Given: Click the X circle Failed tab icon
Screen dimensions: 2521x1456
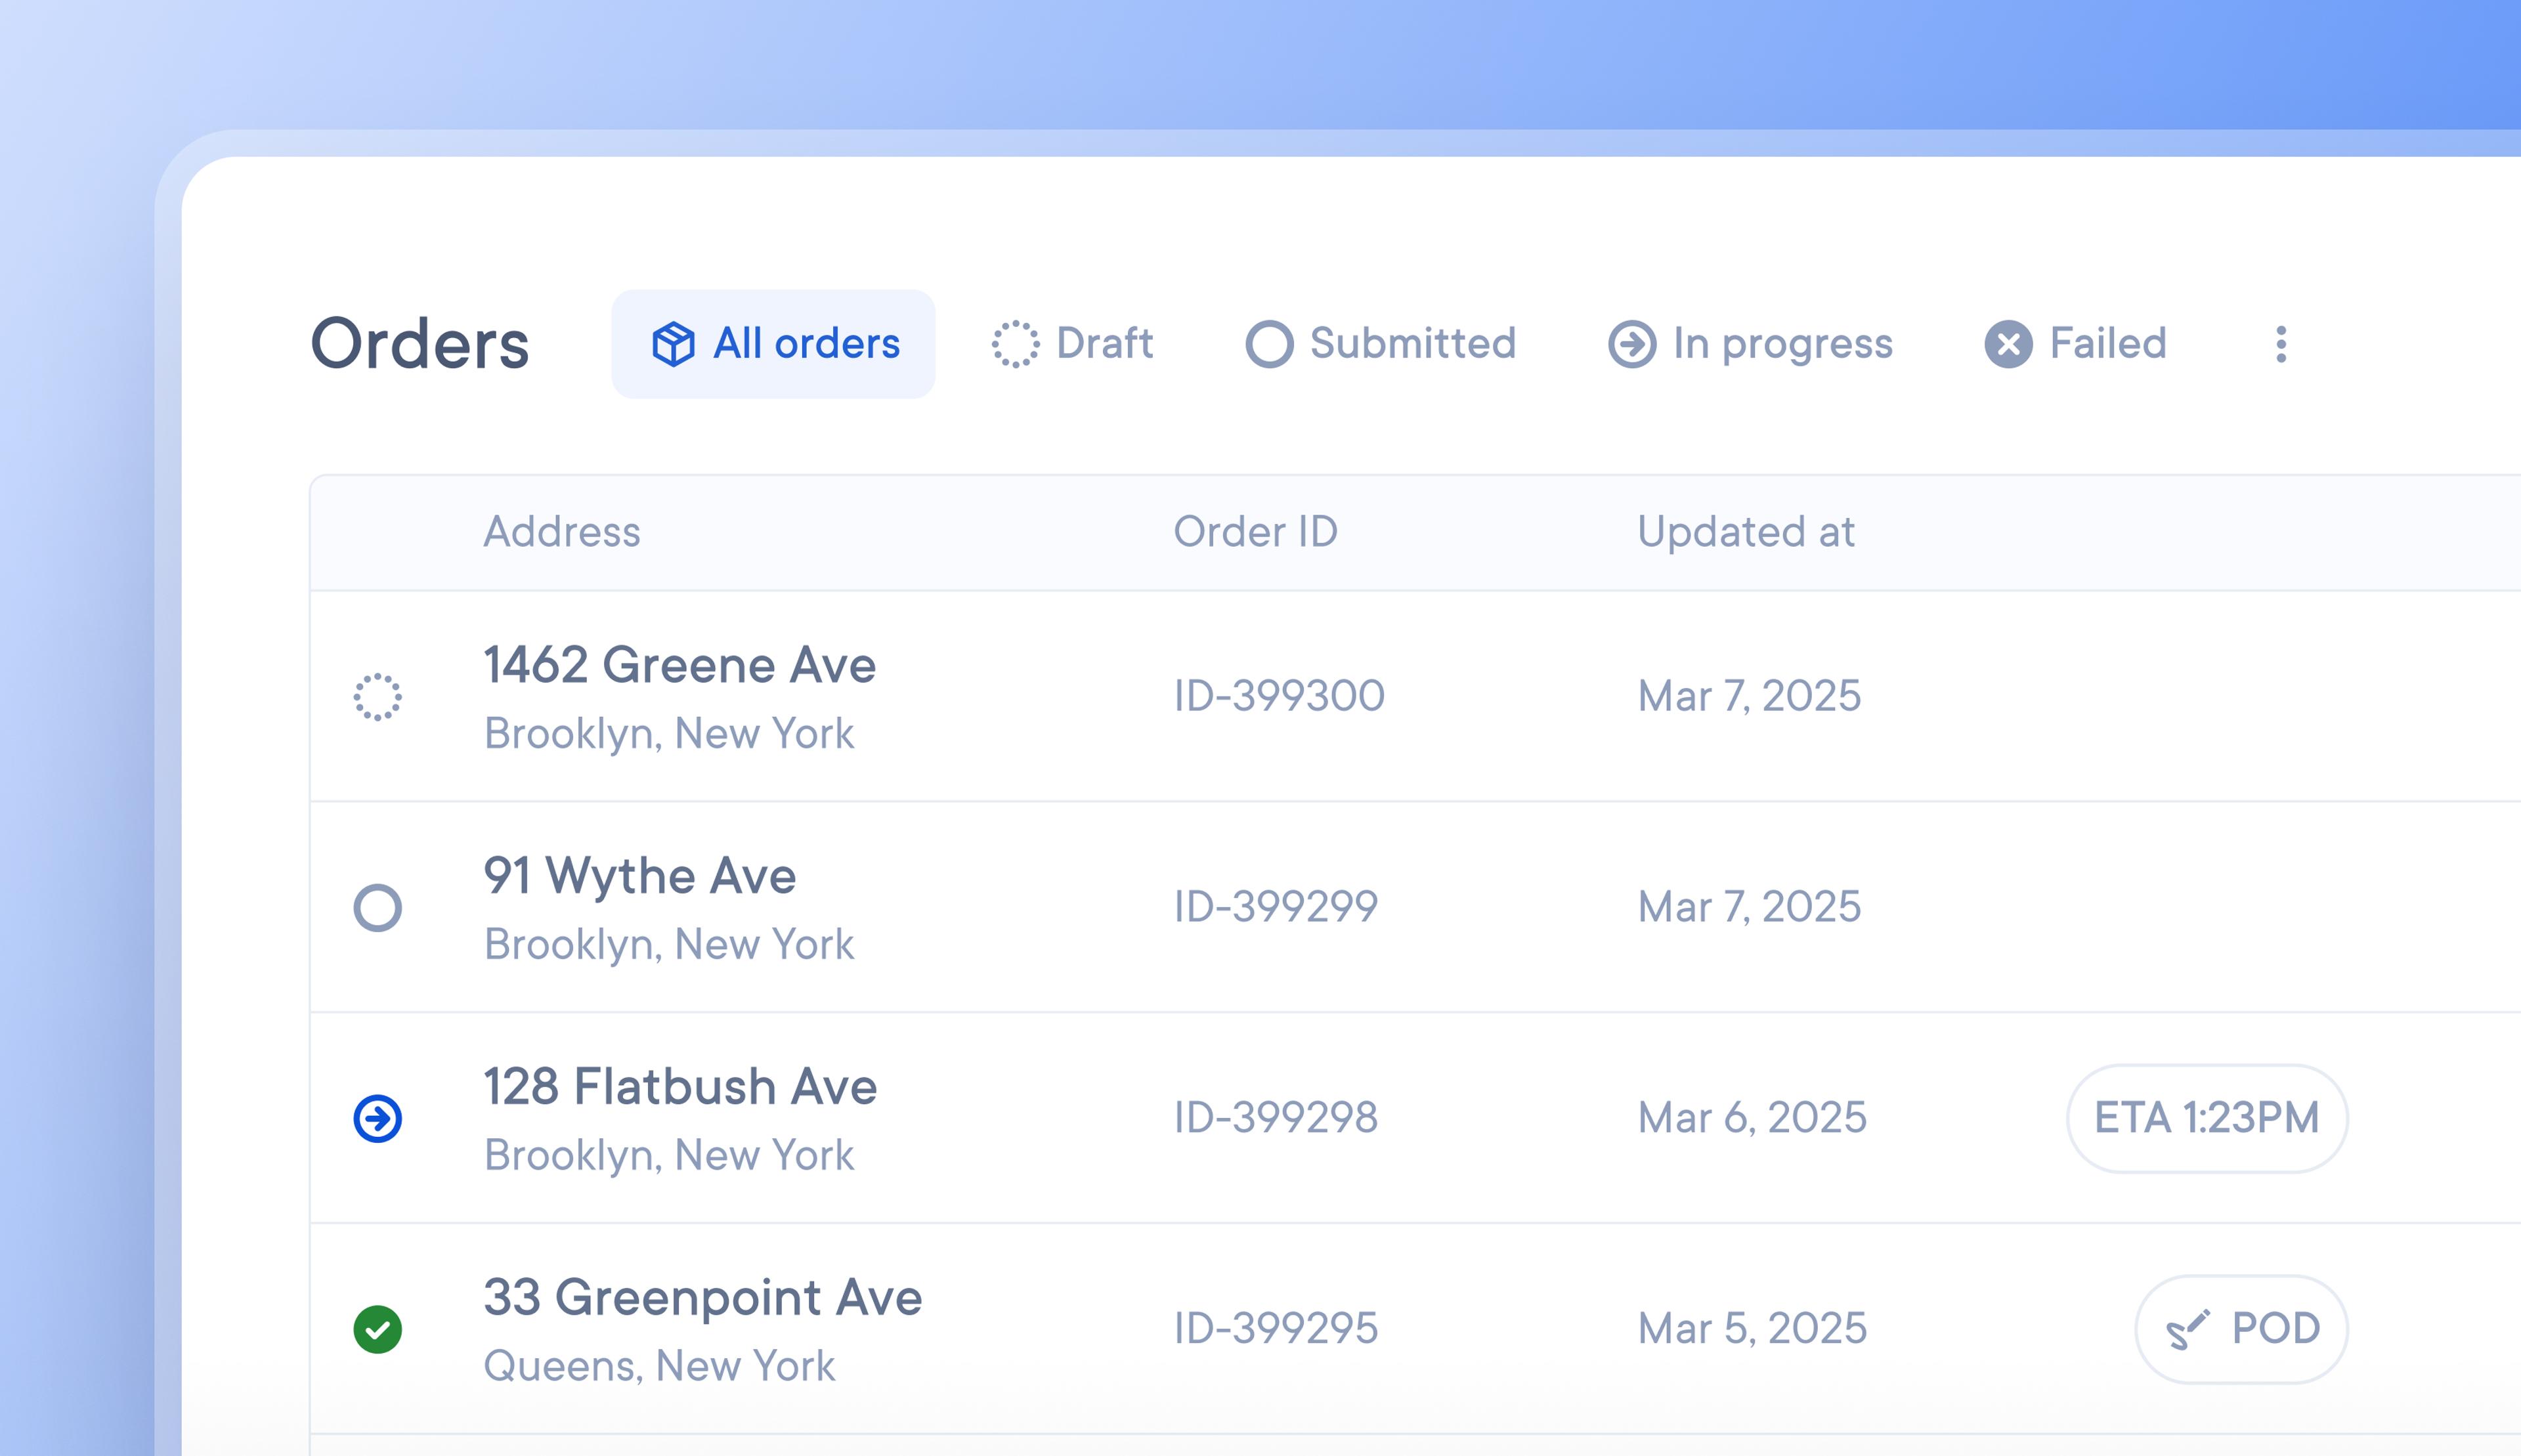Looking at the screenshot, I should click(2008, 344).
